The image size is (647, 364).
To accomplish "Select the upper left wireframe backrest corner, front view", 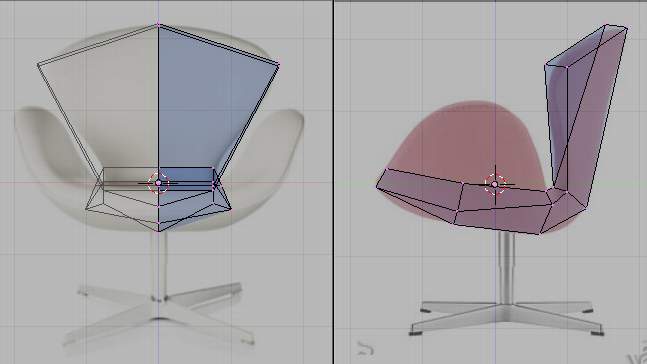I will click(38, 65).
